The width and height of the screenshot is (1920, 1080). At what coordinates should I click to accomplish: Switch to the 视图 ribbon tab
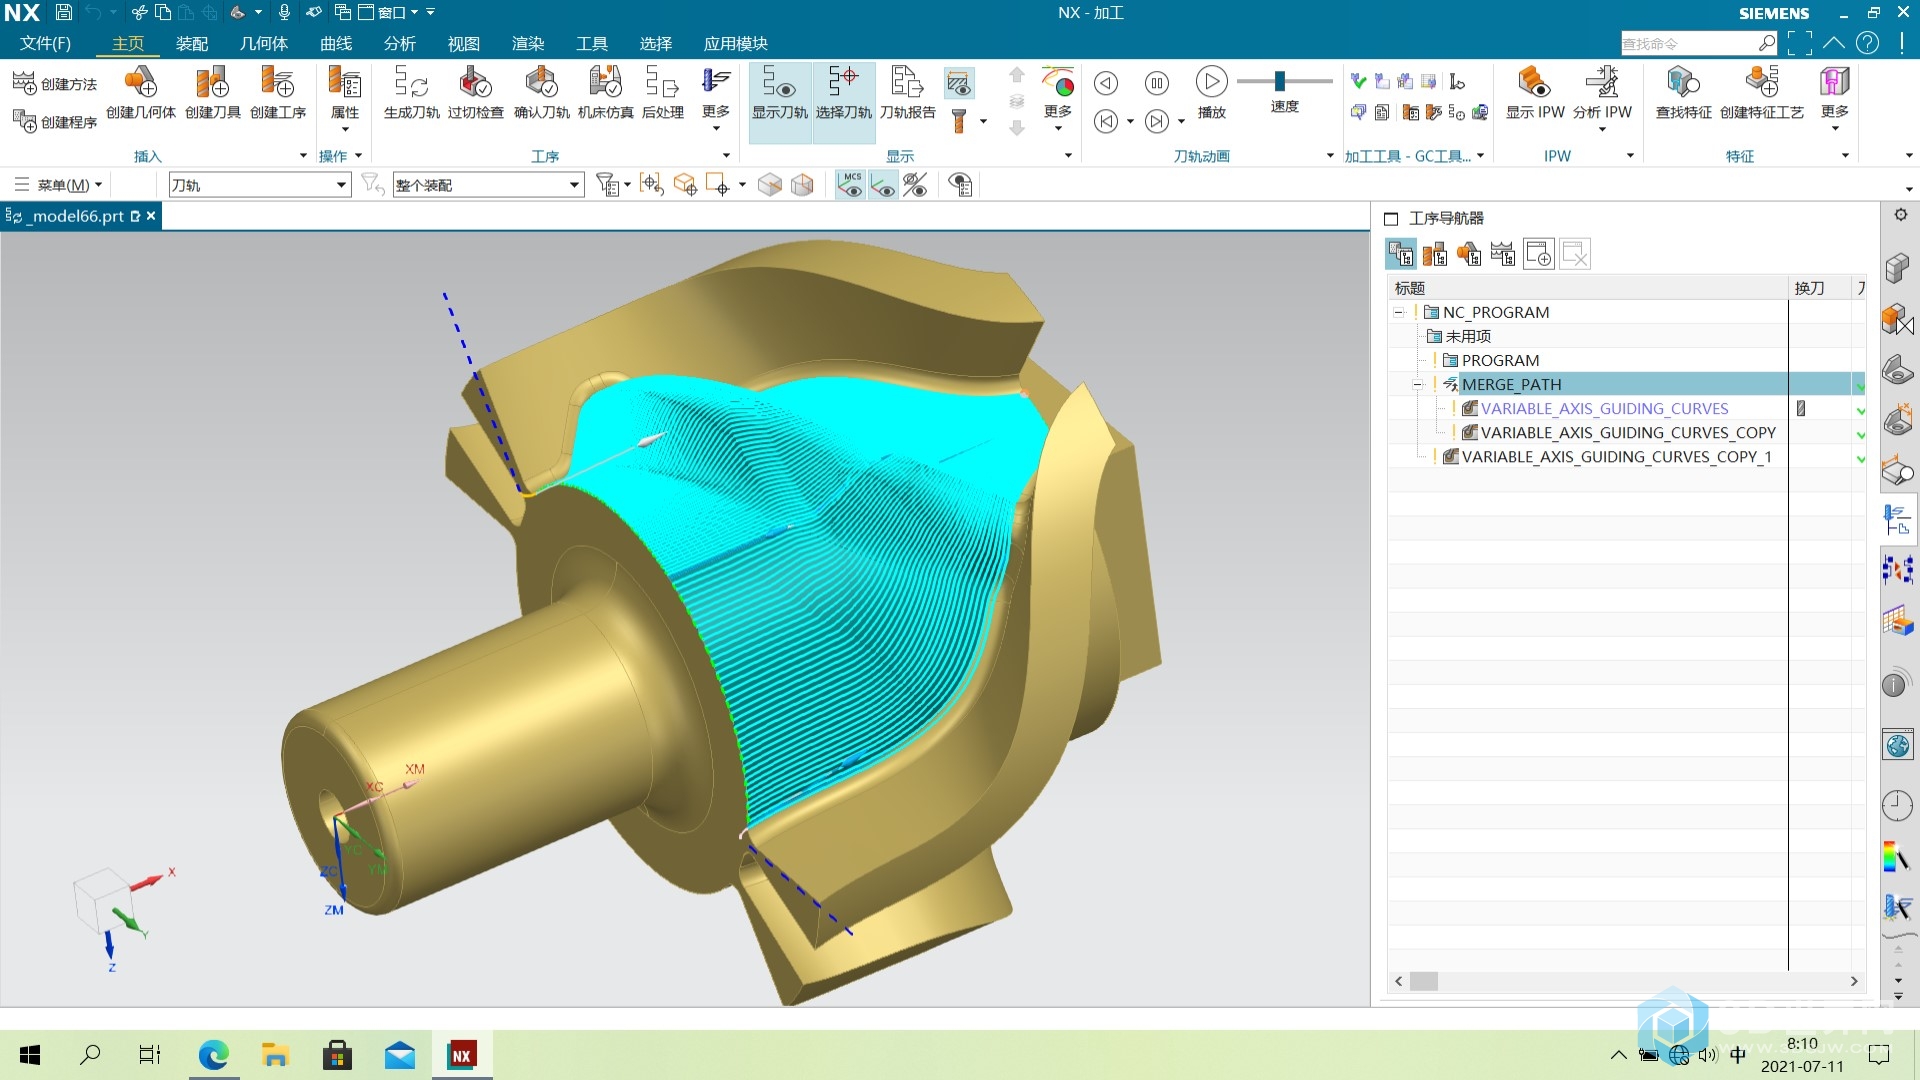[464, 43]
